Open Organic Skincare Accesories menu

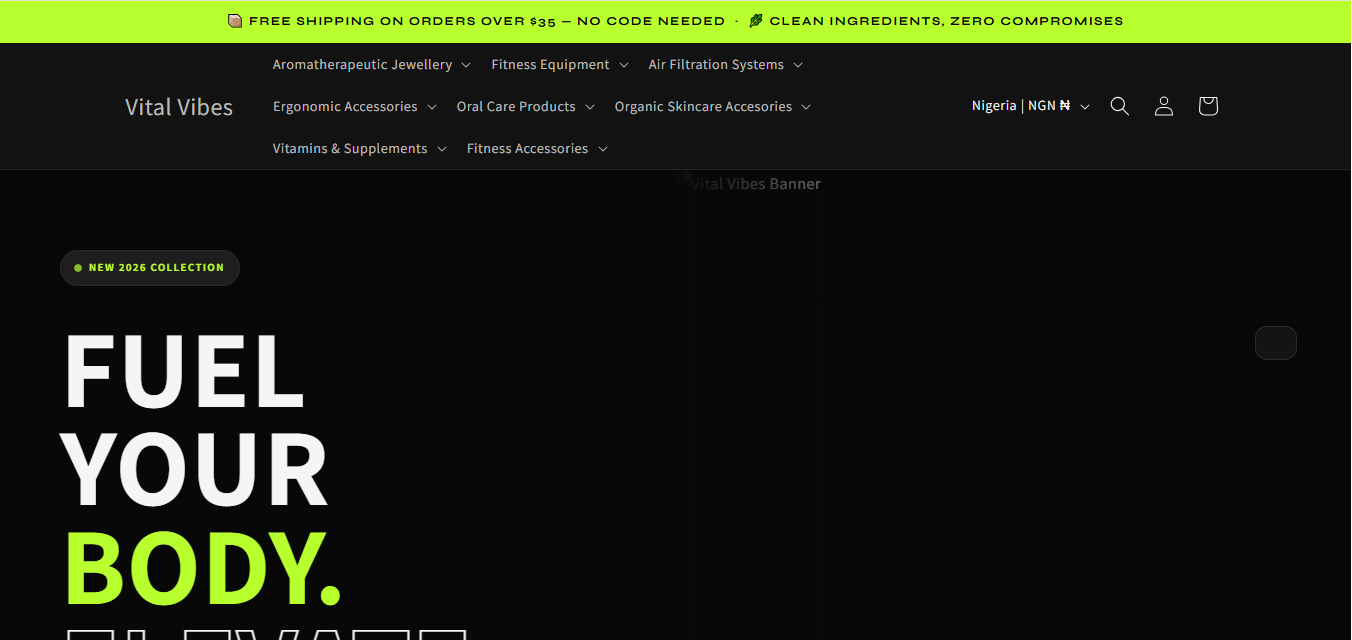point(712,106)
